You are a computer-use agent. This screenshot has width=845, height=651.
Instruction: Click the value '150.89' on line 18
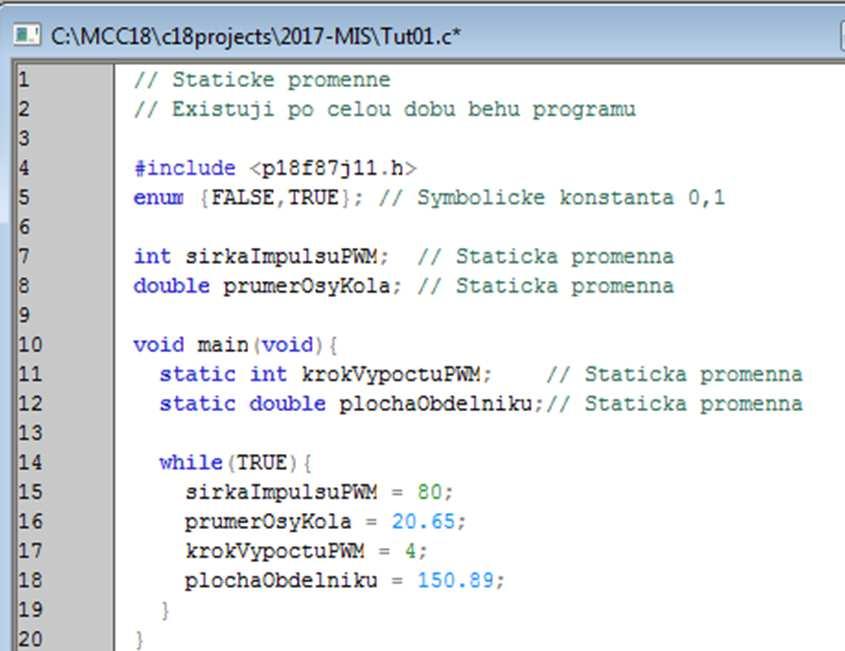[456, 580]
